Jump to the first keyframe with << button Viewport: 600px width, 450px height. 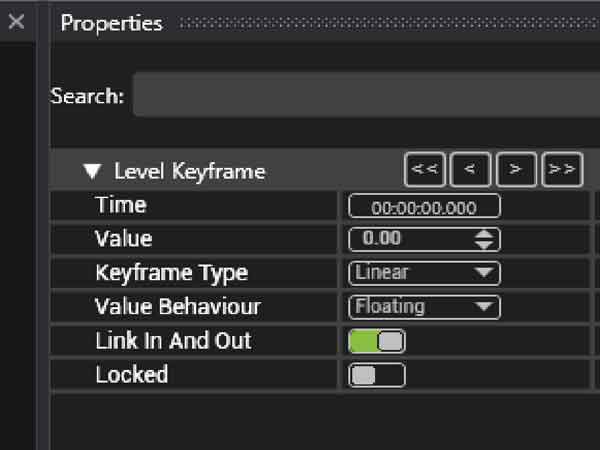pyautogui.click(x=425, y=170)
